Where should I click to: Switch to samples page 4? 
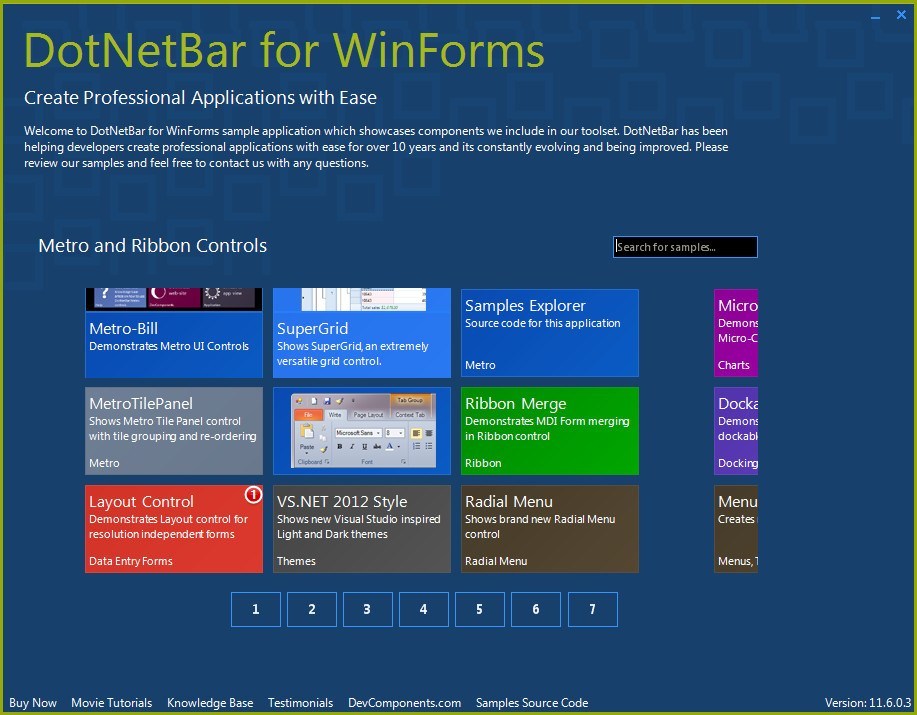[423, 609]
